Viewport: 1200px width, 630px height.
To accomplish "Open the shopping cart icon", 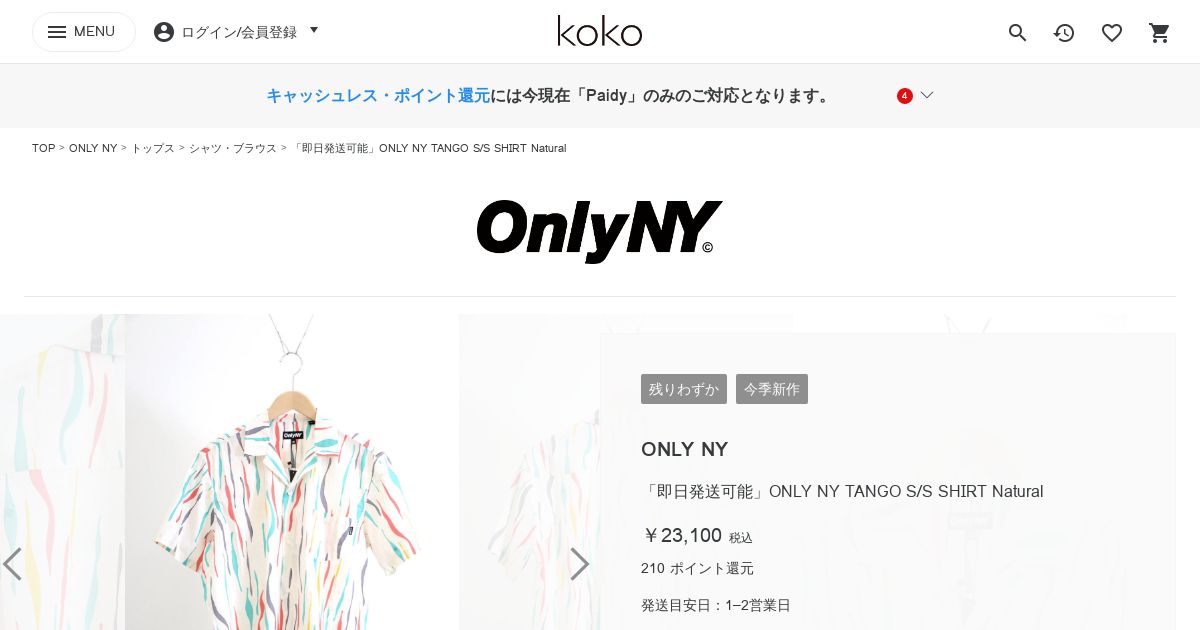I will coord(1159,33).
